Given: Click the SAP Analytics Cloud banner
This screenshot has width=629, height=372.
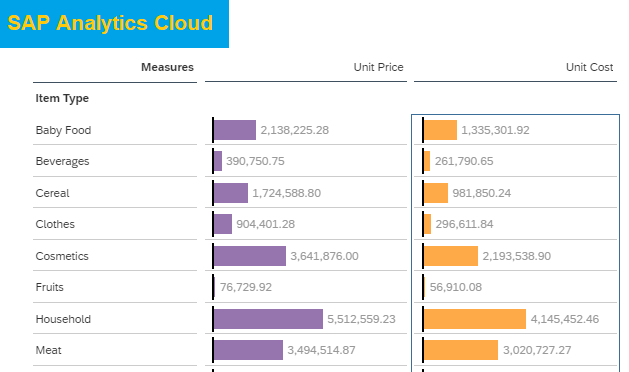Looking at the screenshot, I should point(114,24).
